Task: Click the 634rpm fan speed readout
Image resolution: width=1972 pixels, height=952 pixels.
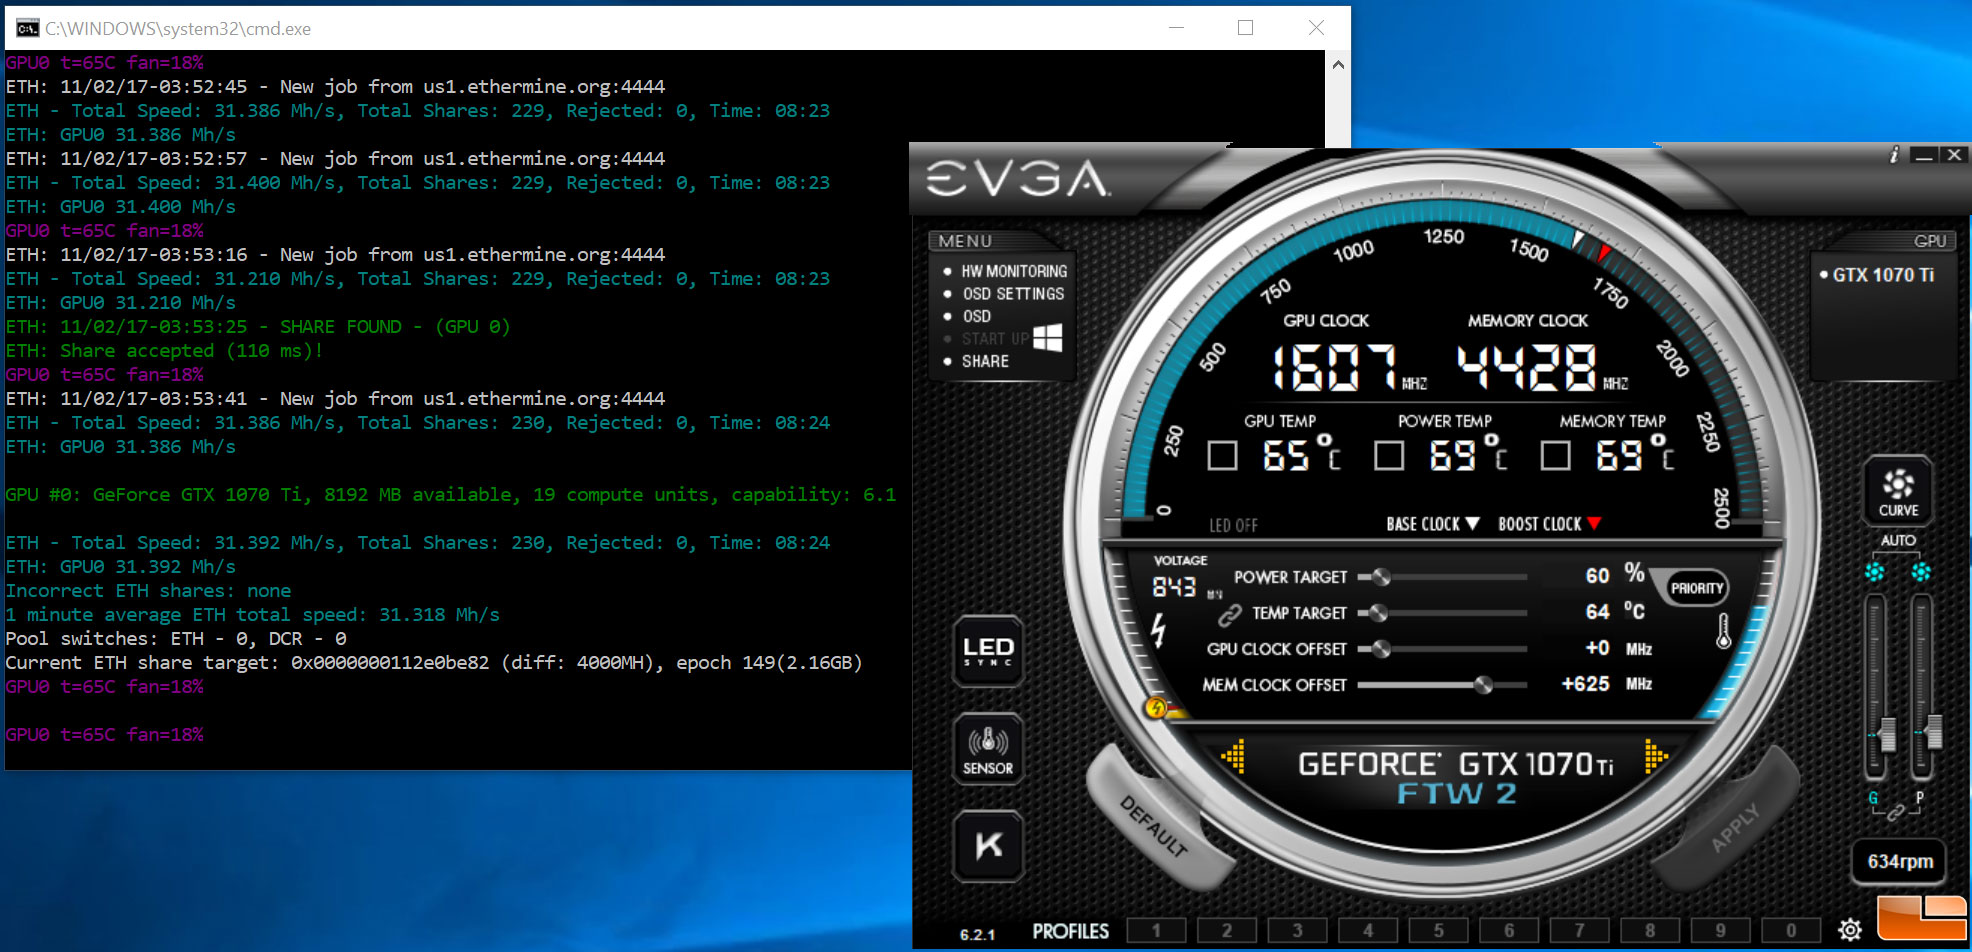Action: tap(1899, 862)
